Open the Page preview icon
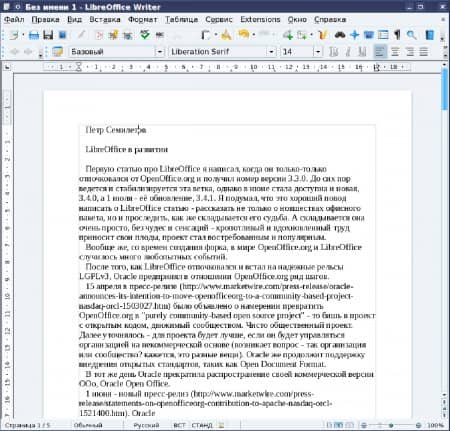This screenshot has height=431, width=450. point(128,35)
